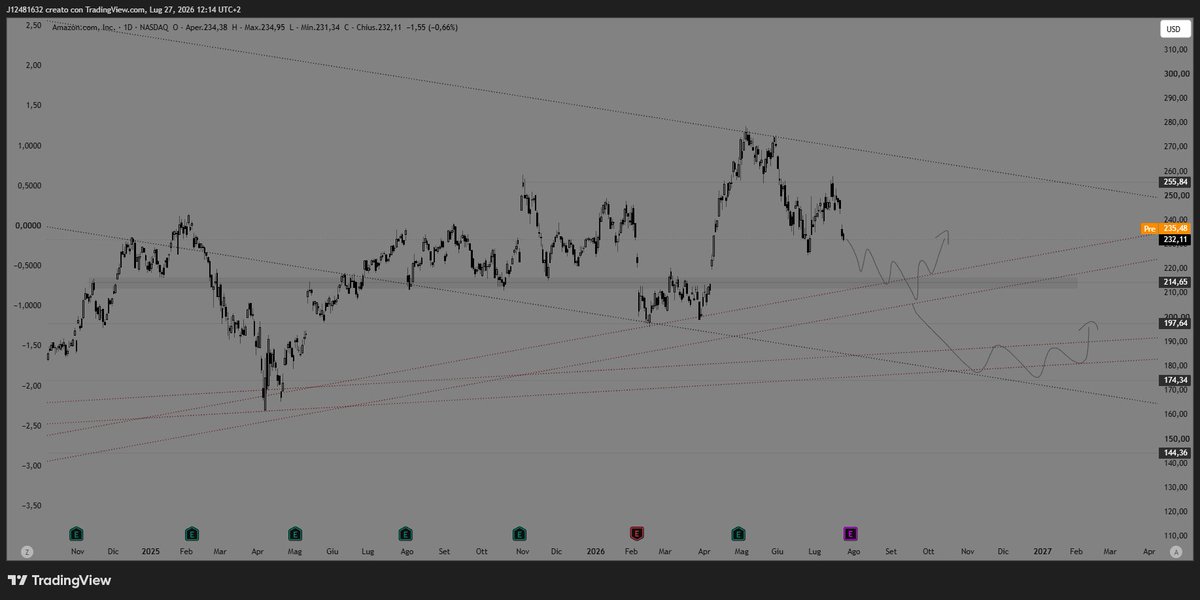Click the February 2025 earnings E marker

coord(191,533)
